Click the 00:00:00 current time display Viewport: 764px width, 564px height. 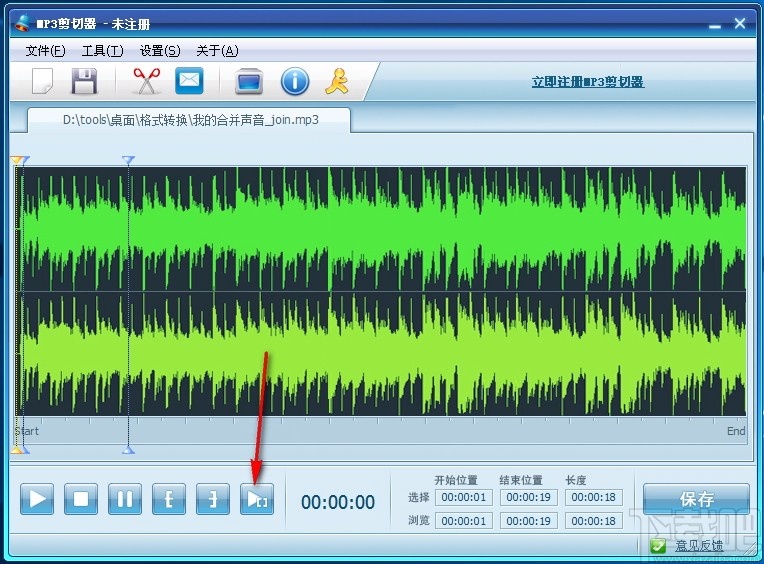pyautogui.click(x=338, y=502)
